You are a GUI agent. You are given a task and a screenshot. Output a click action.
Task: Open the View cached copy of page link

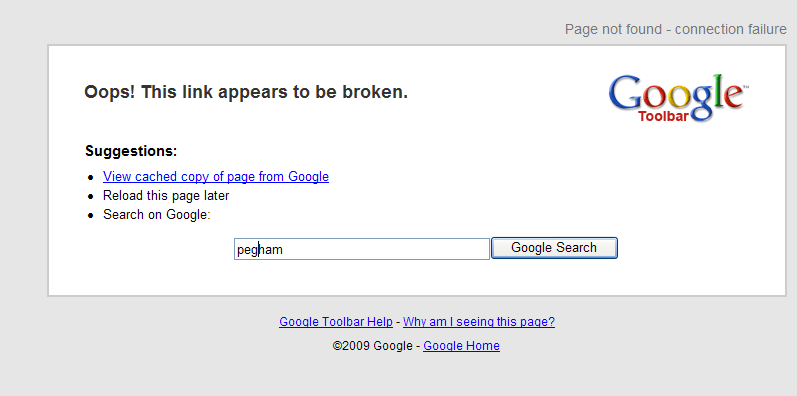(x=216, y=176)
